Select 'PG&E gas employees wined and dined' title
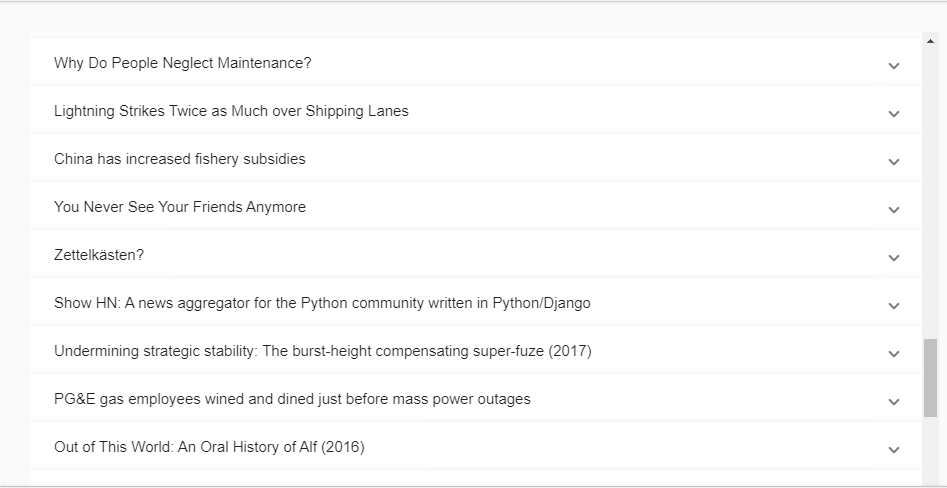The height and width of the screenshot is (488, 947). click(292, 399)
